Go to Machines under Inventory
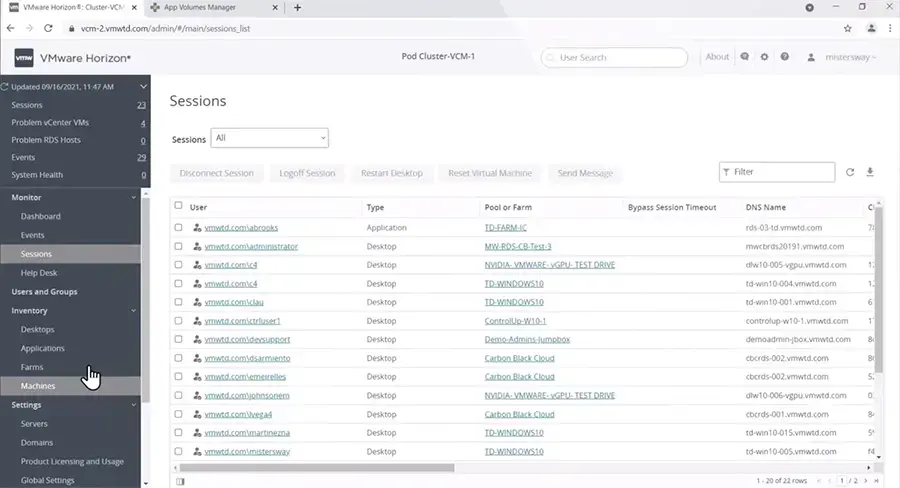900x488 pixels. [x=38, y=386]
